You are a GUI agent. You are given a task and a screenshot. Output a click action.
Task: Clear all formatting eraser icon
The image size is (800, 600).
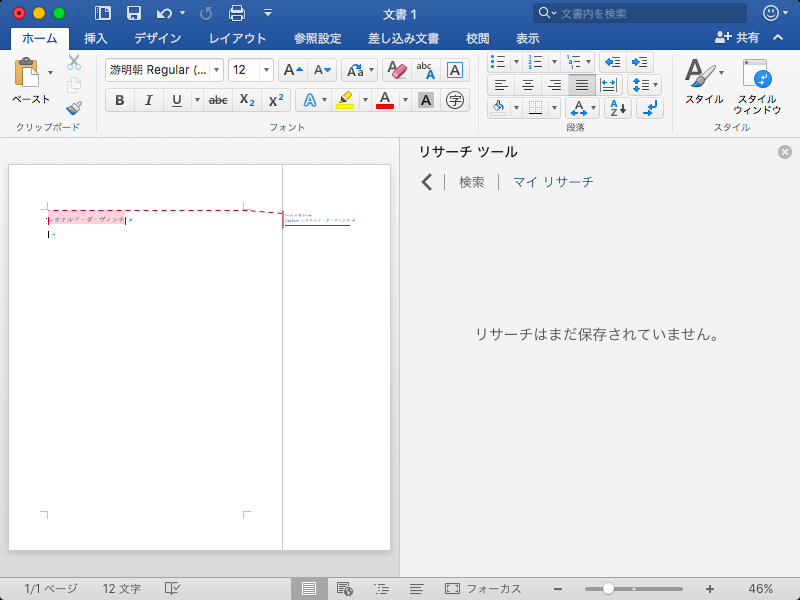pos(396,70)
